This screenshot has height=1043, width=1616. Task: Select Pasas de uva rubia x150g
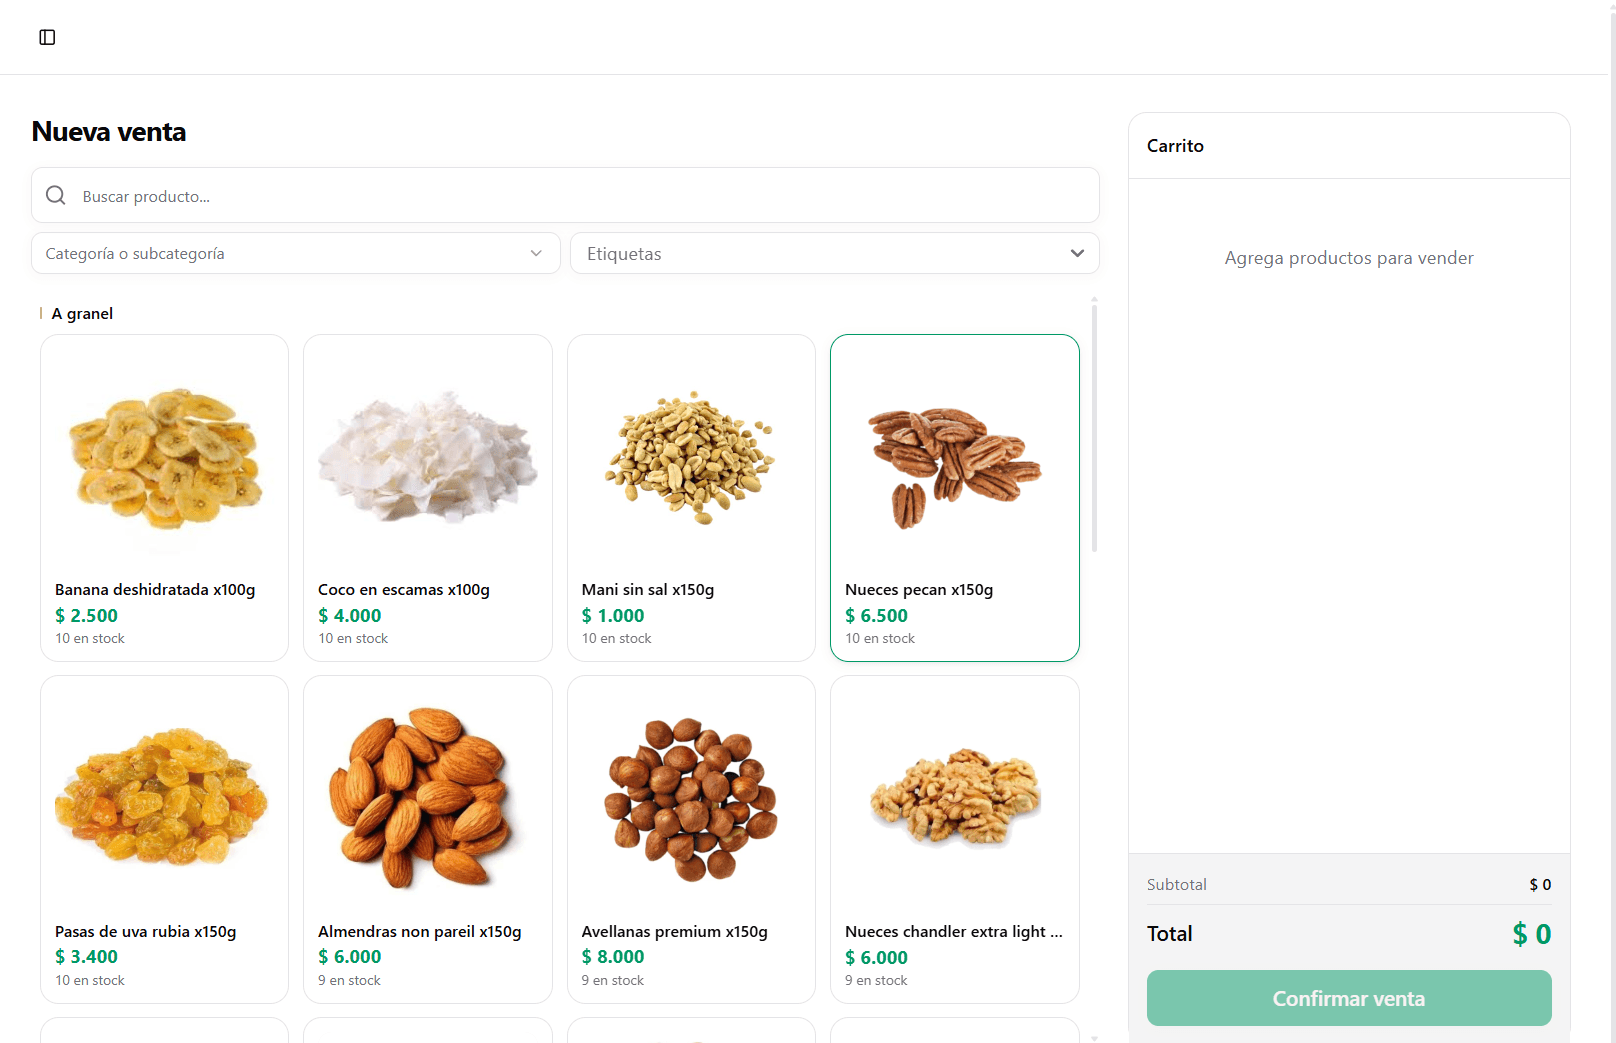(x=164, y=839)
